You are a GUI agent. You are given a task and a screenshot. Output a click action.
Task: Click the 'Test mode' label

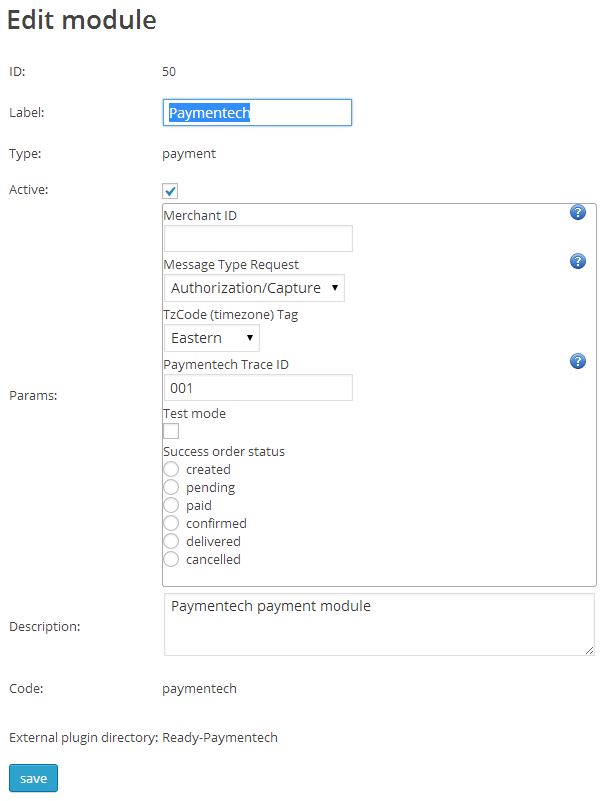(x=194, y=413)
